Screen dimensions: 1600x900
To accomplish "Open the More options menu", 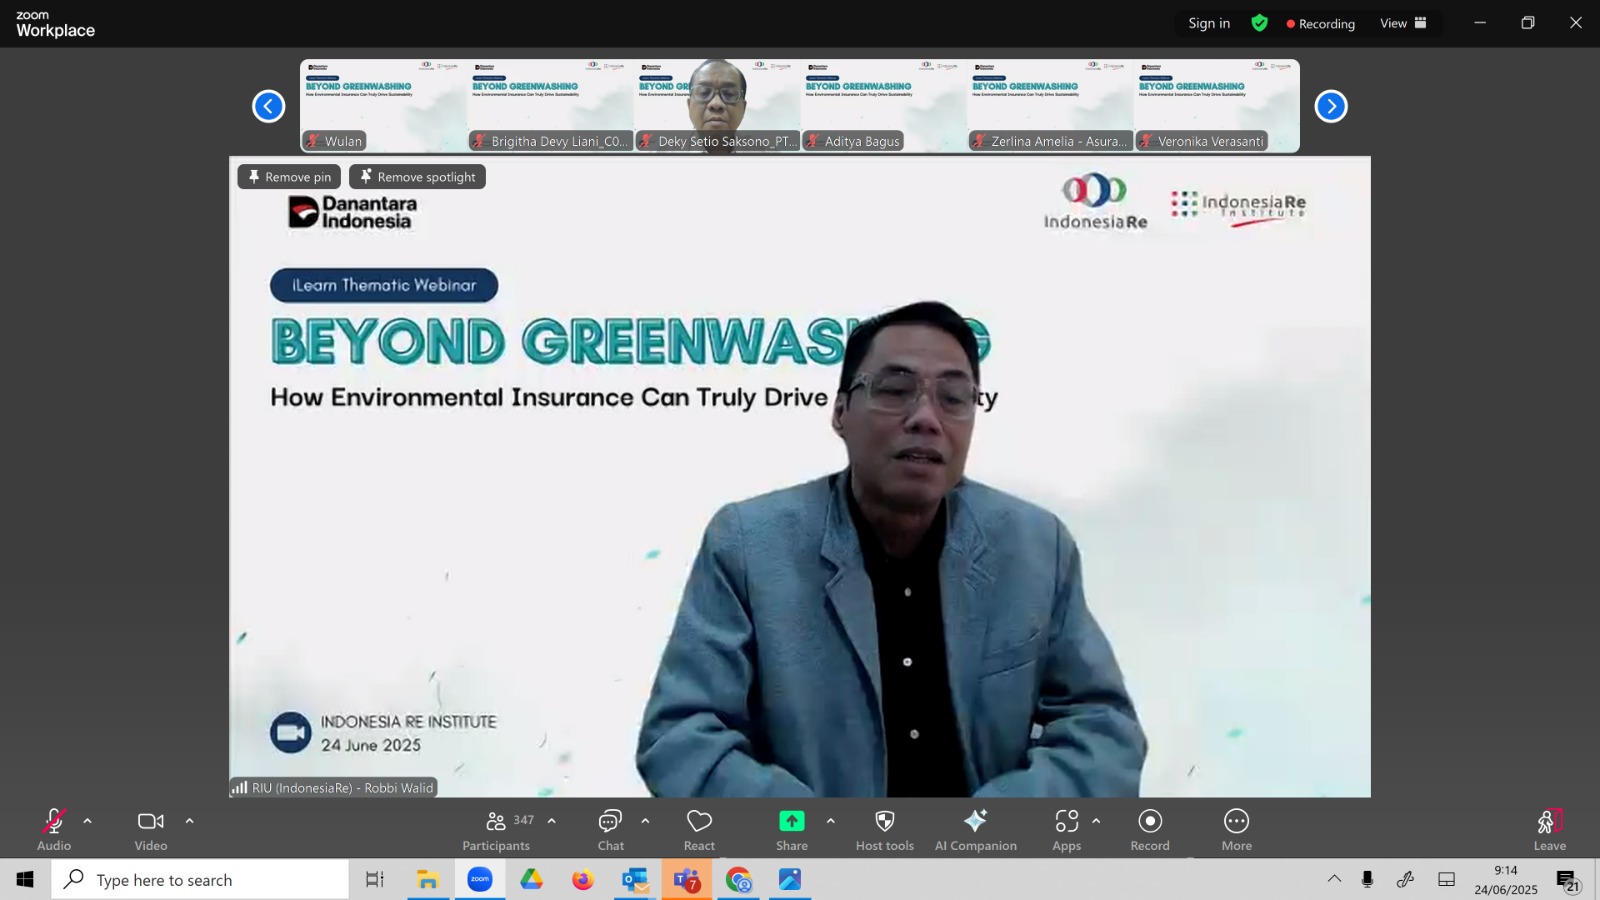I will 1236,830.
